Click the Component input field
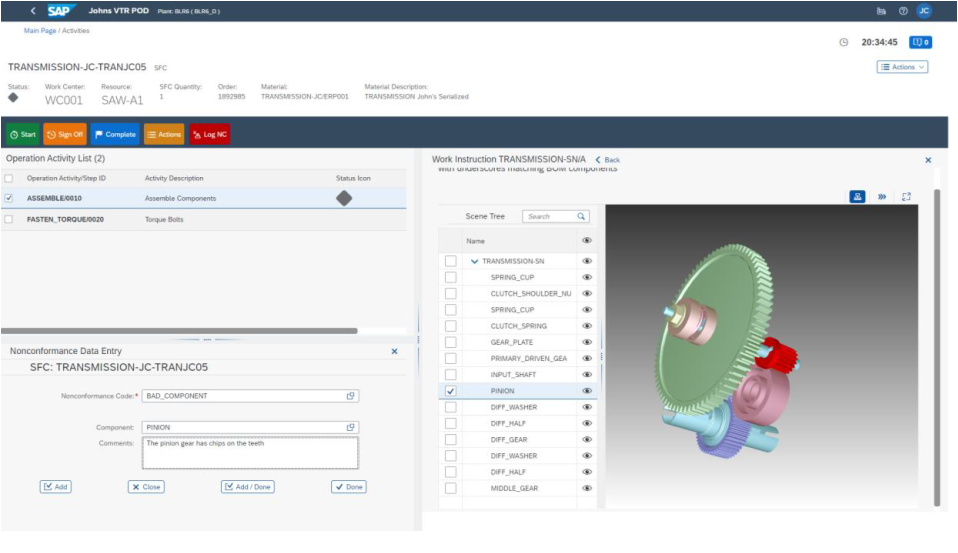The image size is (958, 553). pyautogui.click(x=250, y=427)
